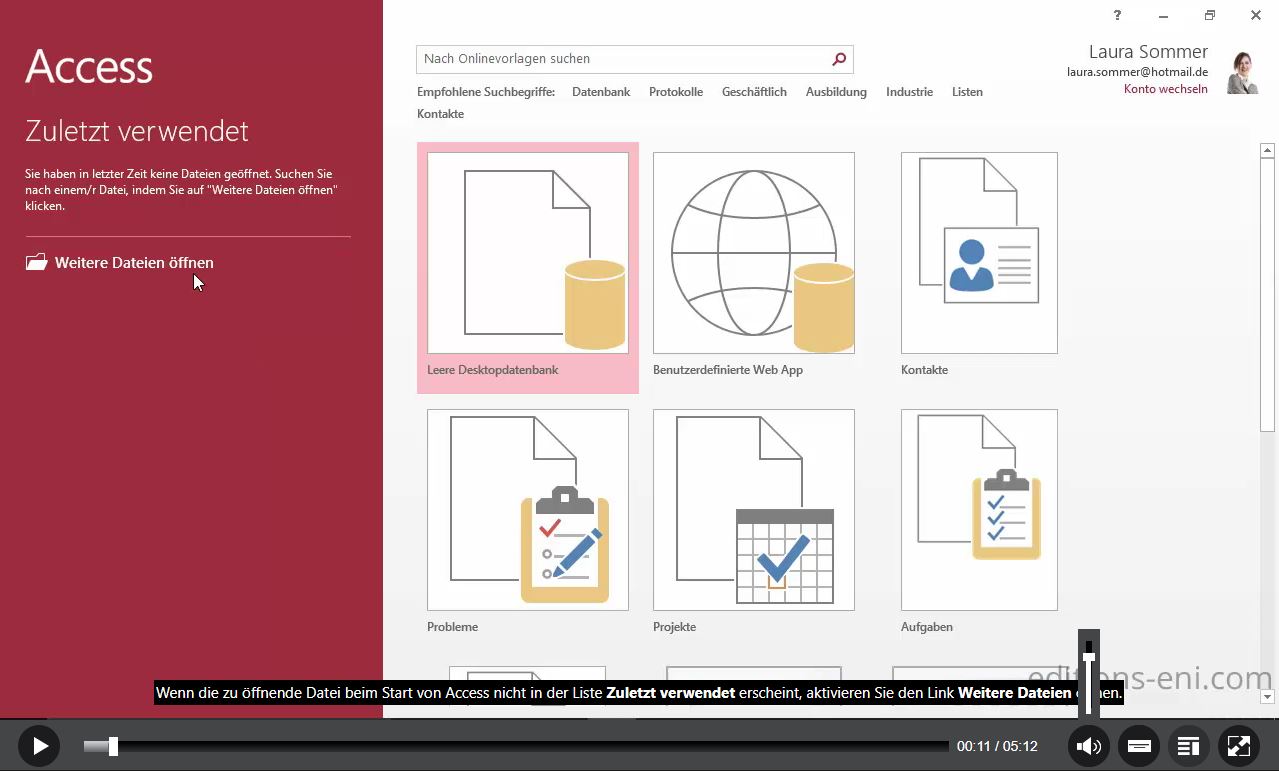Click Laura Sommer profile picture
1279x771 pixels.
pos(1242,72)
